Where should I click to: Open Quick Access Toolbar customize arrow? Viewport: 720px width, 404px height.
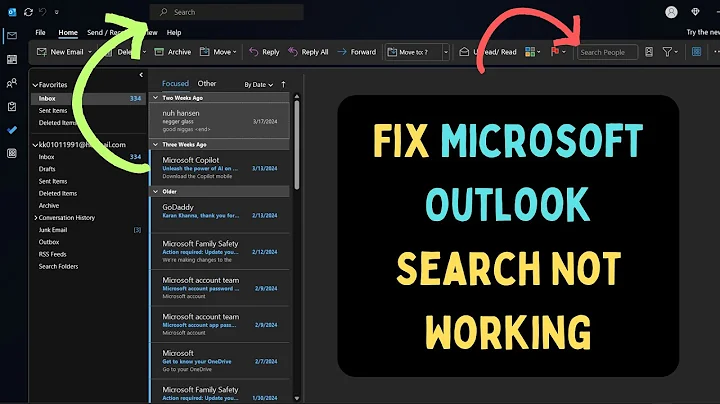pos(56,12)
